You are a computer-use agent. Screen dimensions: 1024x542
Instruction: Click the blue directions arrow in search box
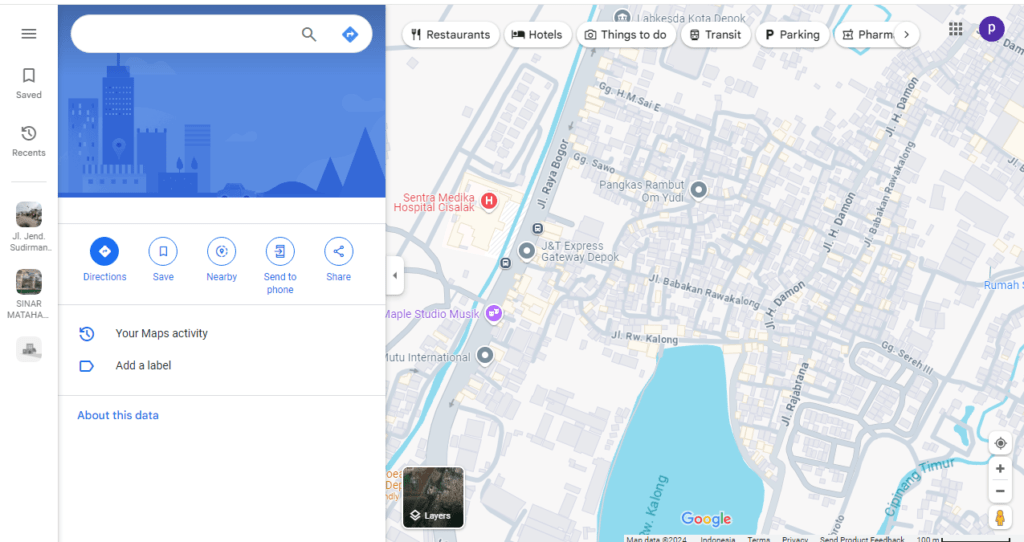(350, 34)
